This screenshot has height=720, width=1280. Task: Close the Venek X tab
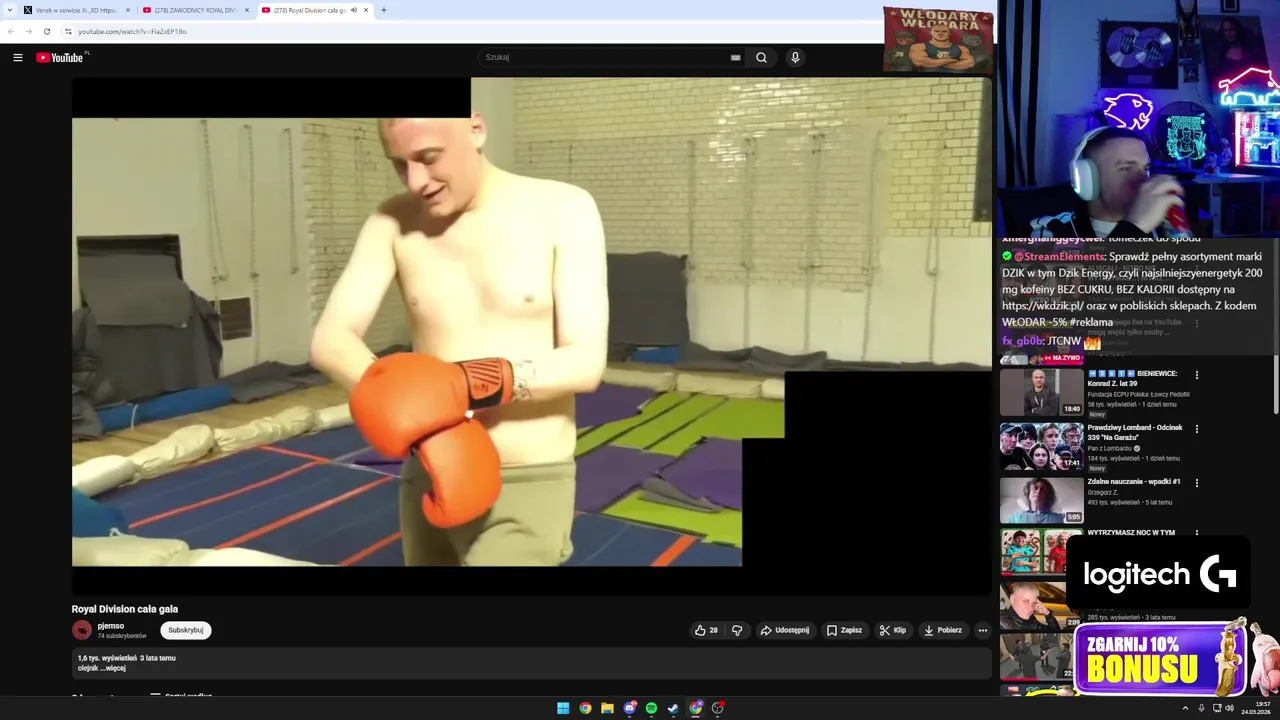(x=127, y=10)
